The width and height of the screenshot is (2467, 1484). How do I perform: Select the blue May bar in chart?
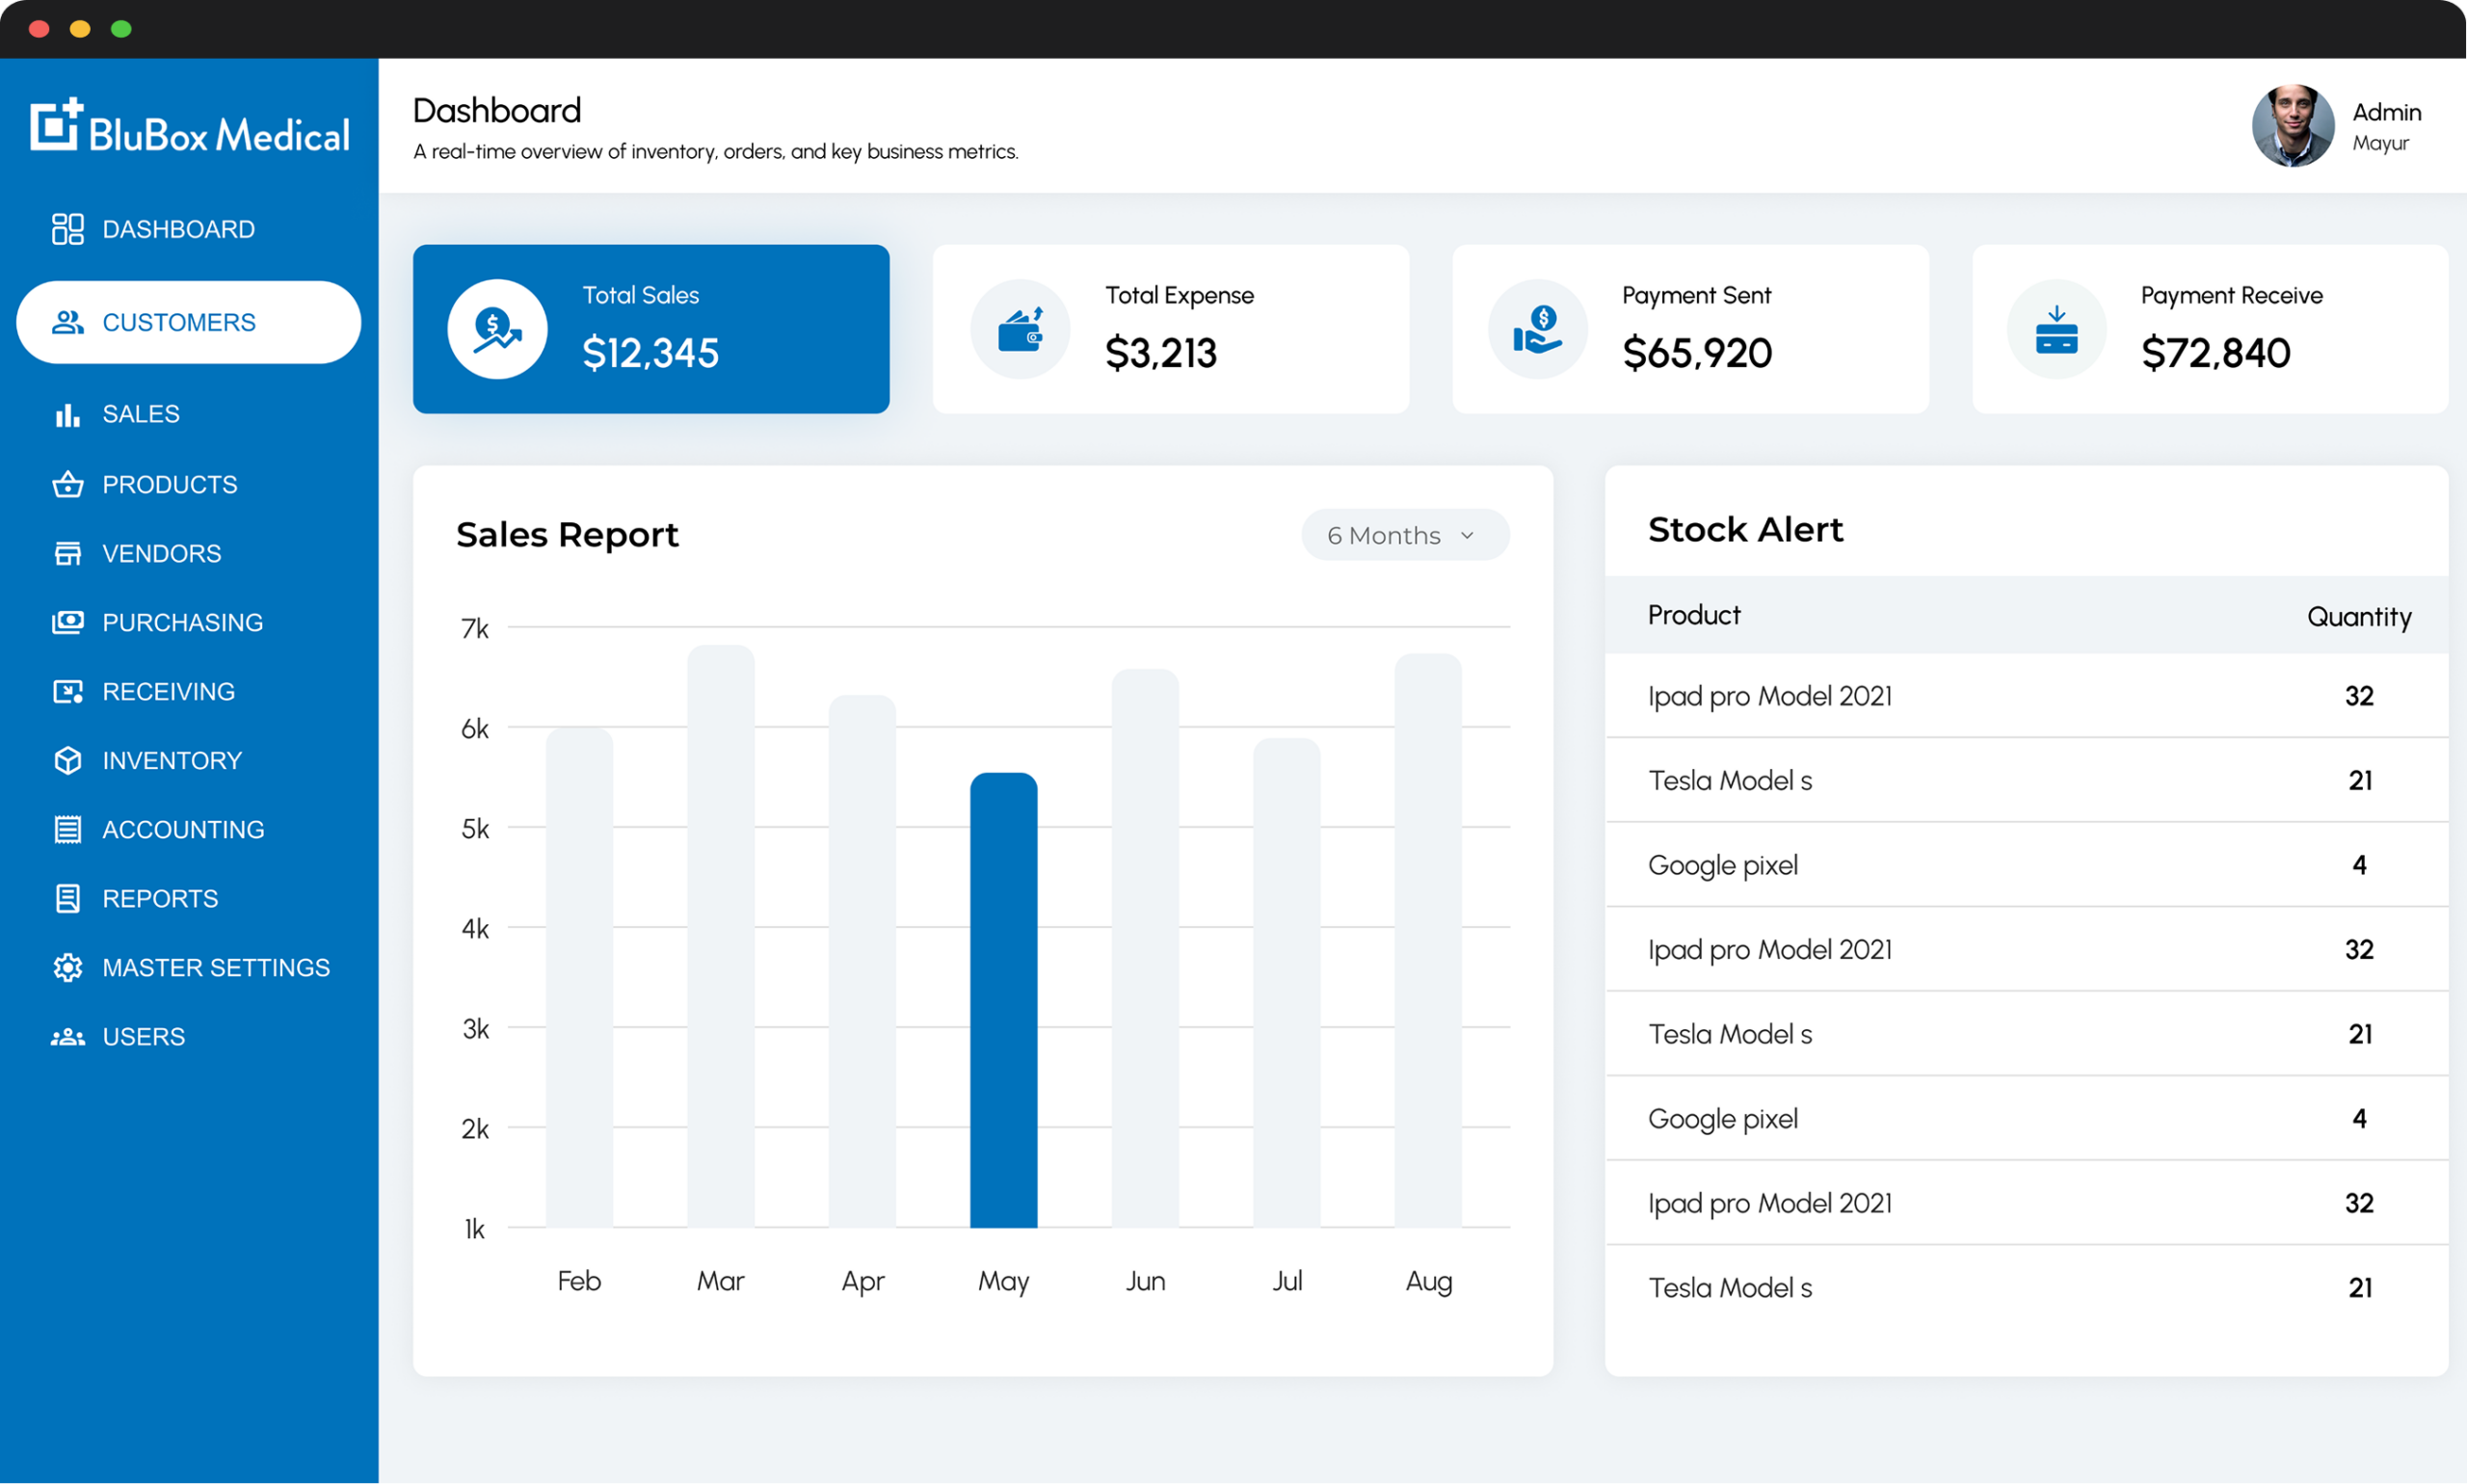1003,1000
